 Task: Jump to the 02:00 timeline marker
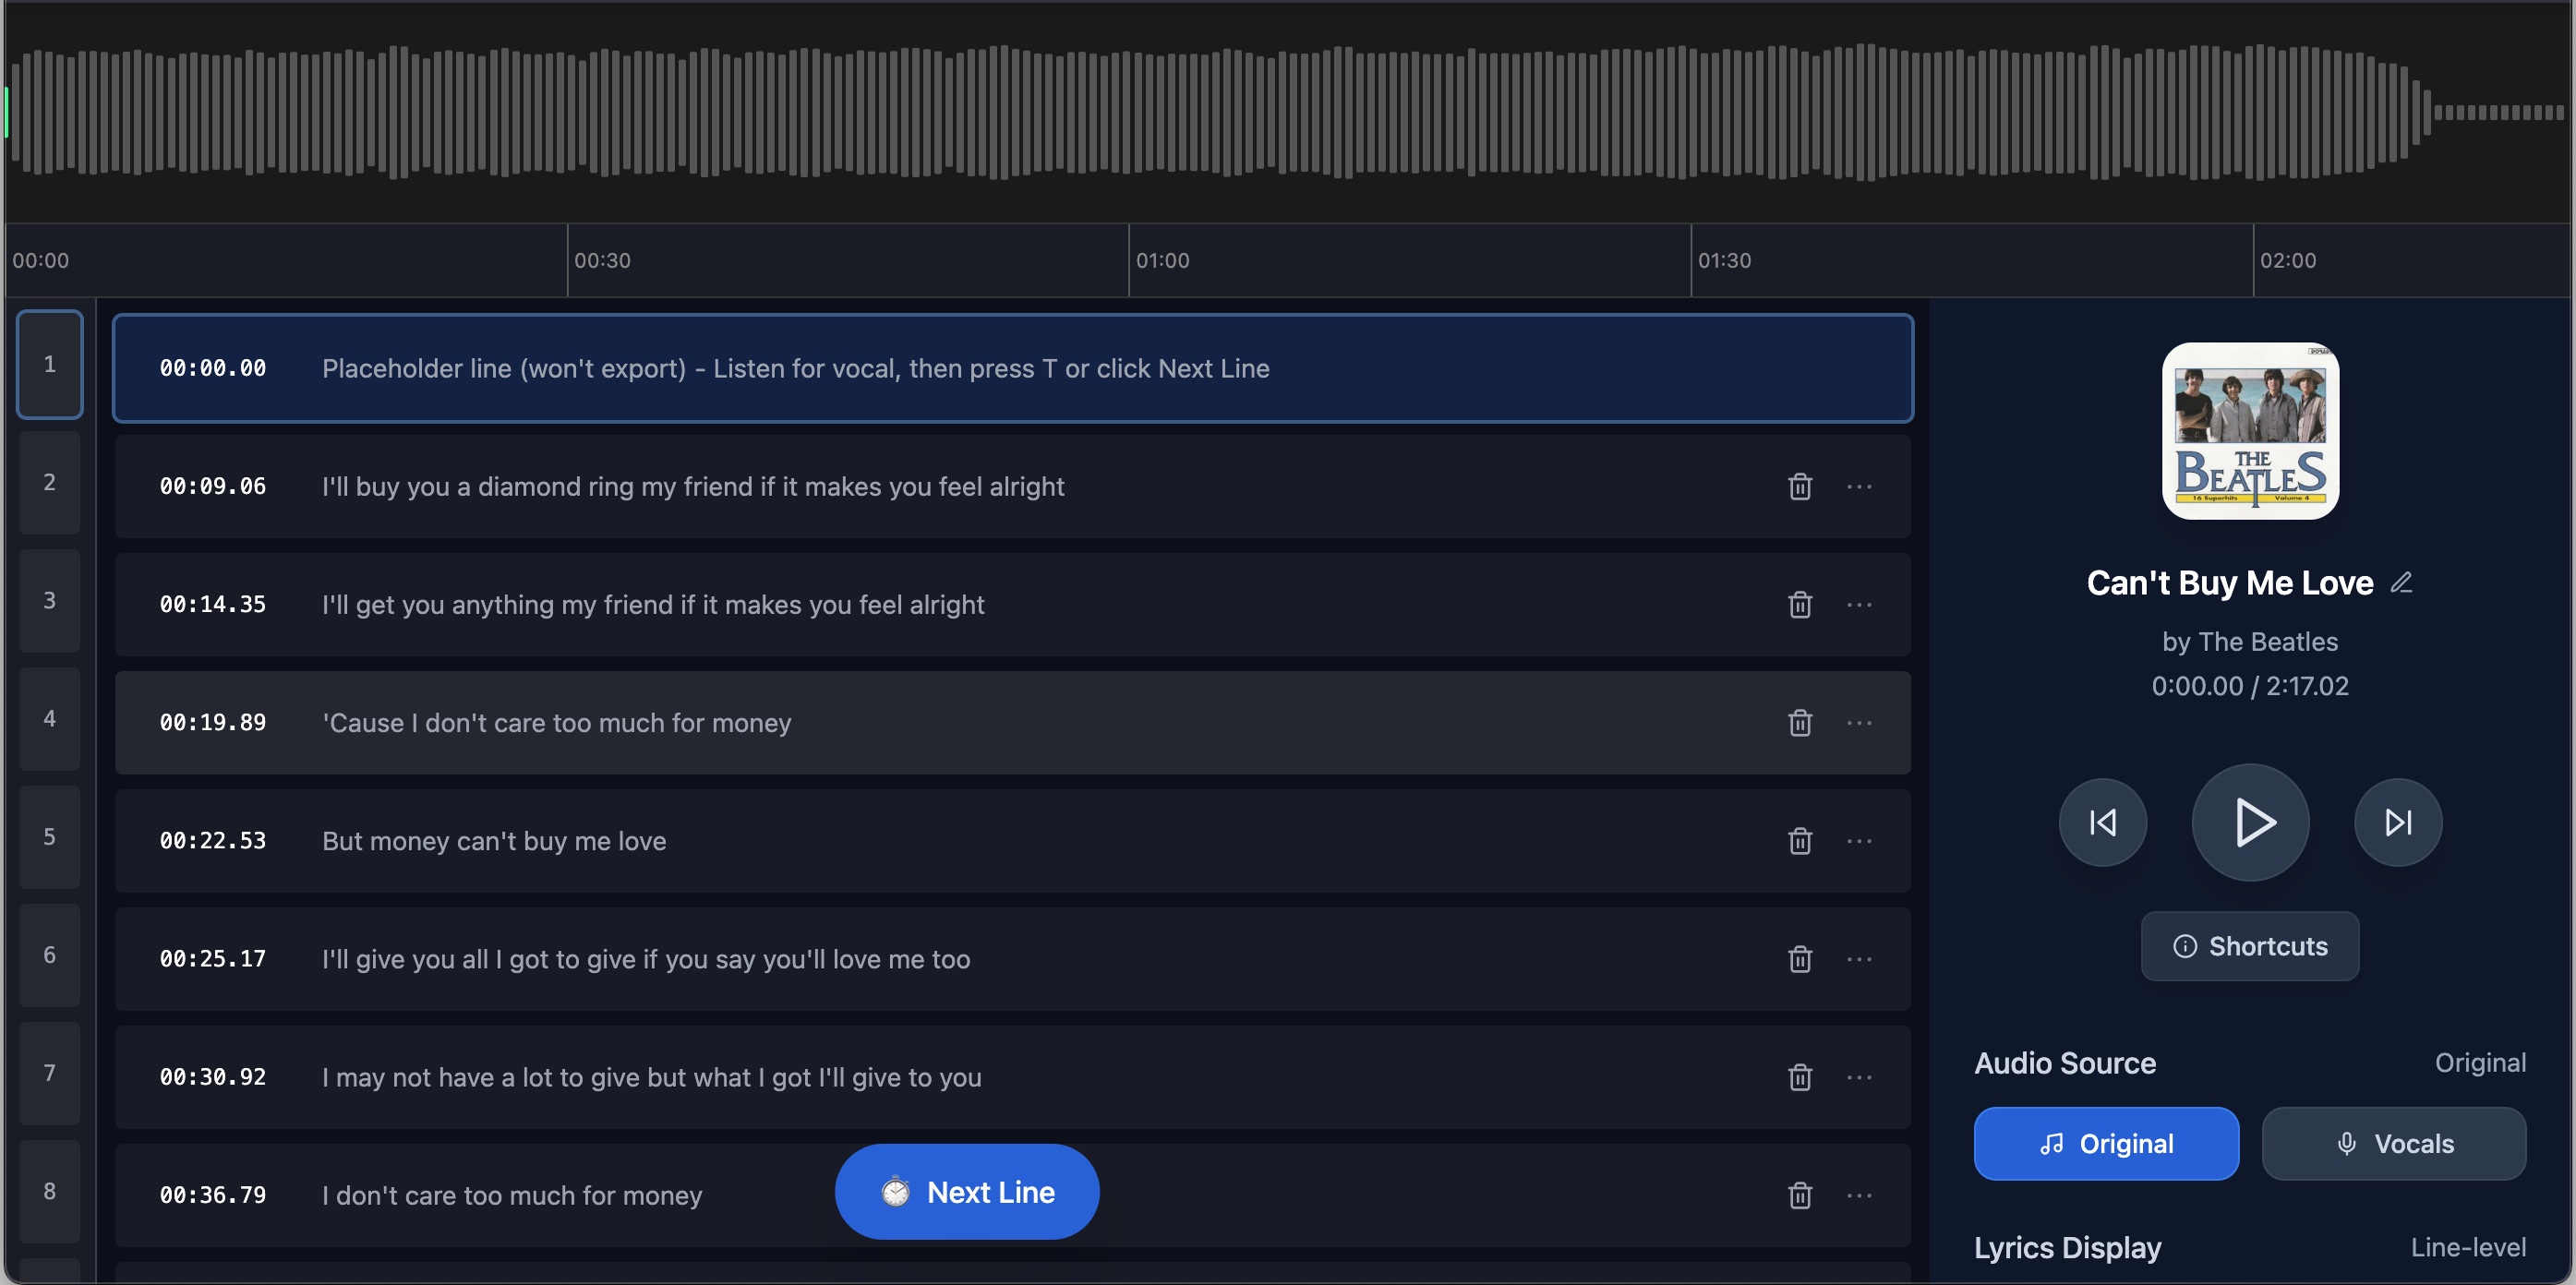pos(2287,260)
